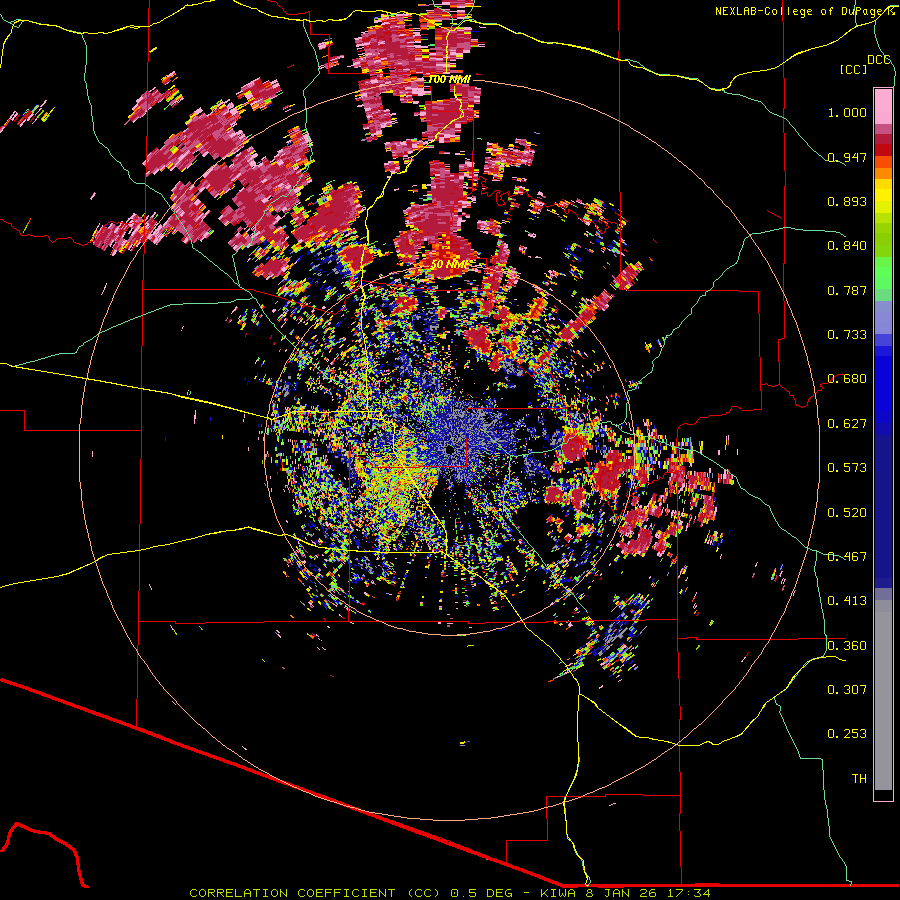Select the 0.413 scale value

pos(847,601)
